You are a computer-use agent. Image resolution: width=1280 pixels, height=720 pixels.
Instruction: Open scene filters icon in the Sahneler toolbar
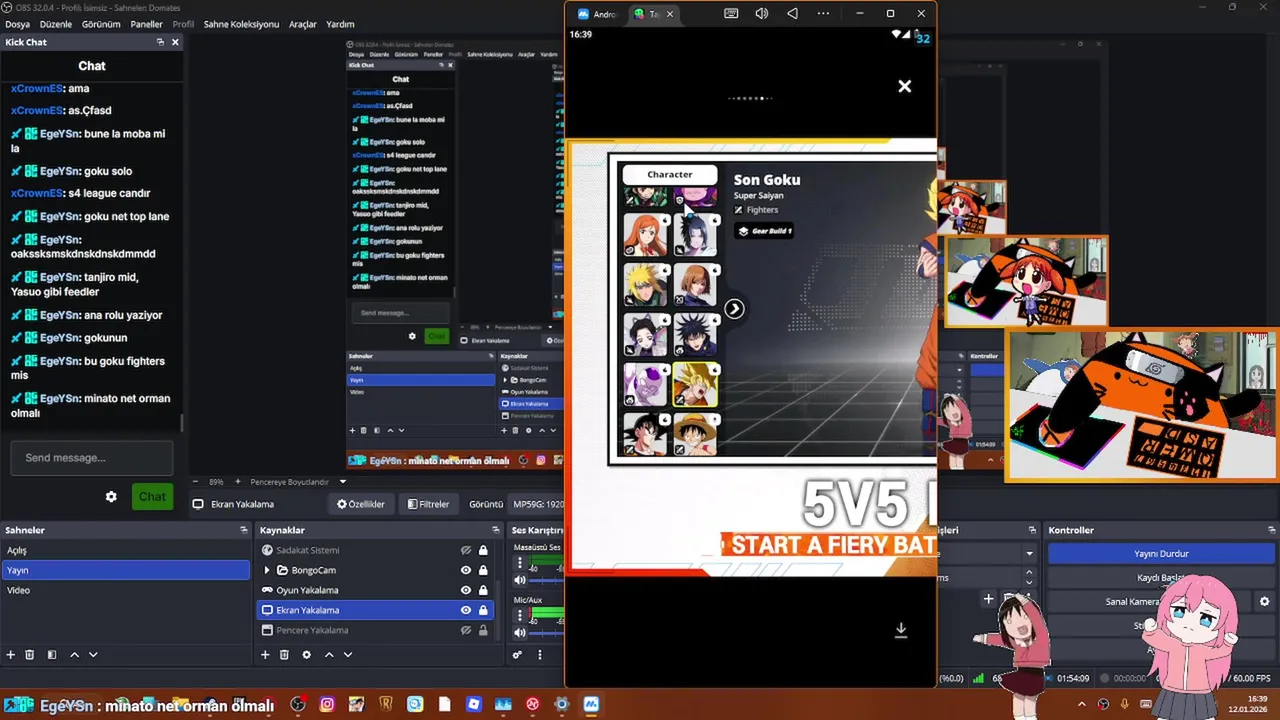click(52, 655)
